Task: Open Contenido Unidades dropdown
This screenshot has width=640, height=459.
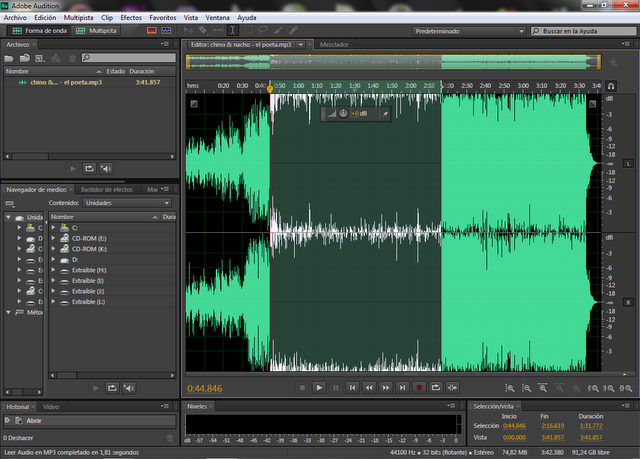Action: [x=127, y=203]
